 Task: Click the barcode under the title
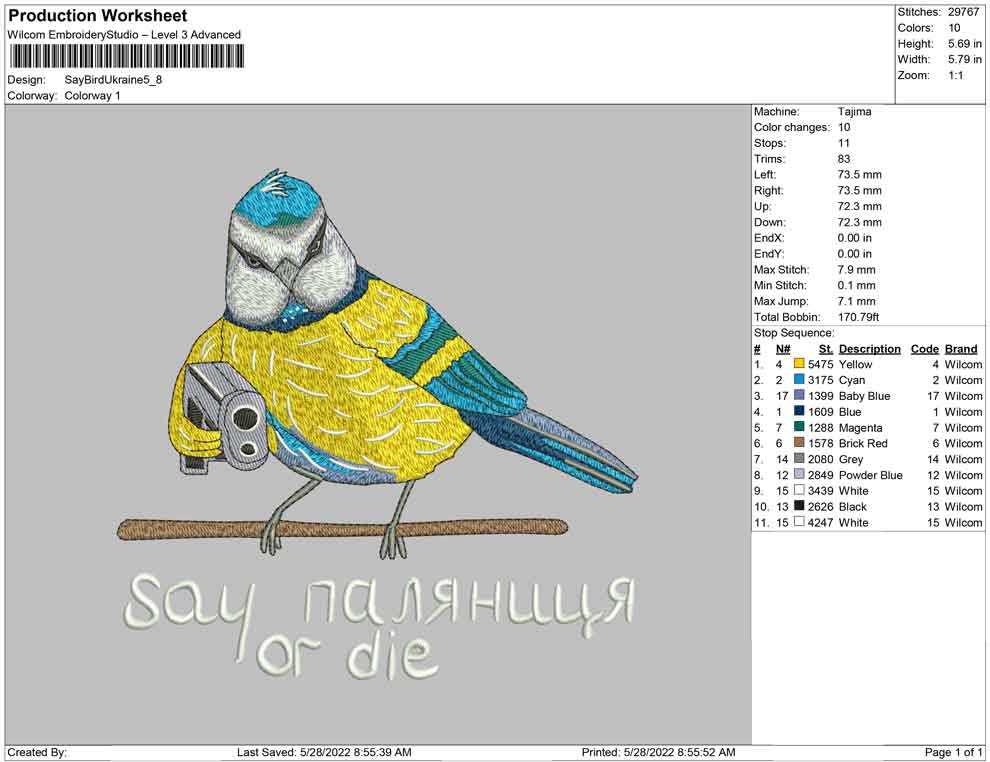[126, 56]
